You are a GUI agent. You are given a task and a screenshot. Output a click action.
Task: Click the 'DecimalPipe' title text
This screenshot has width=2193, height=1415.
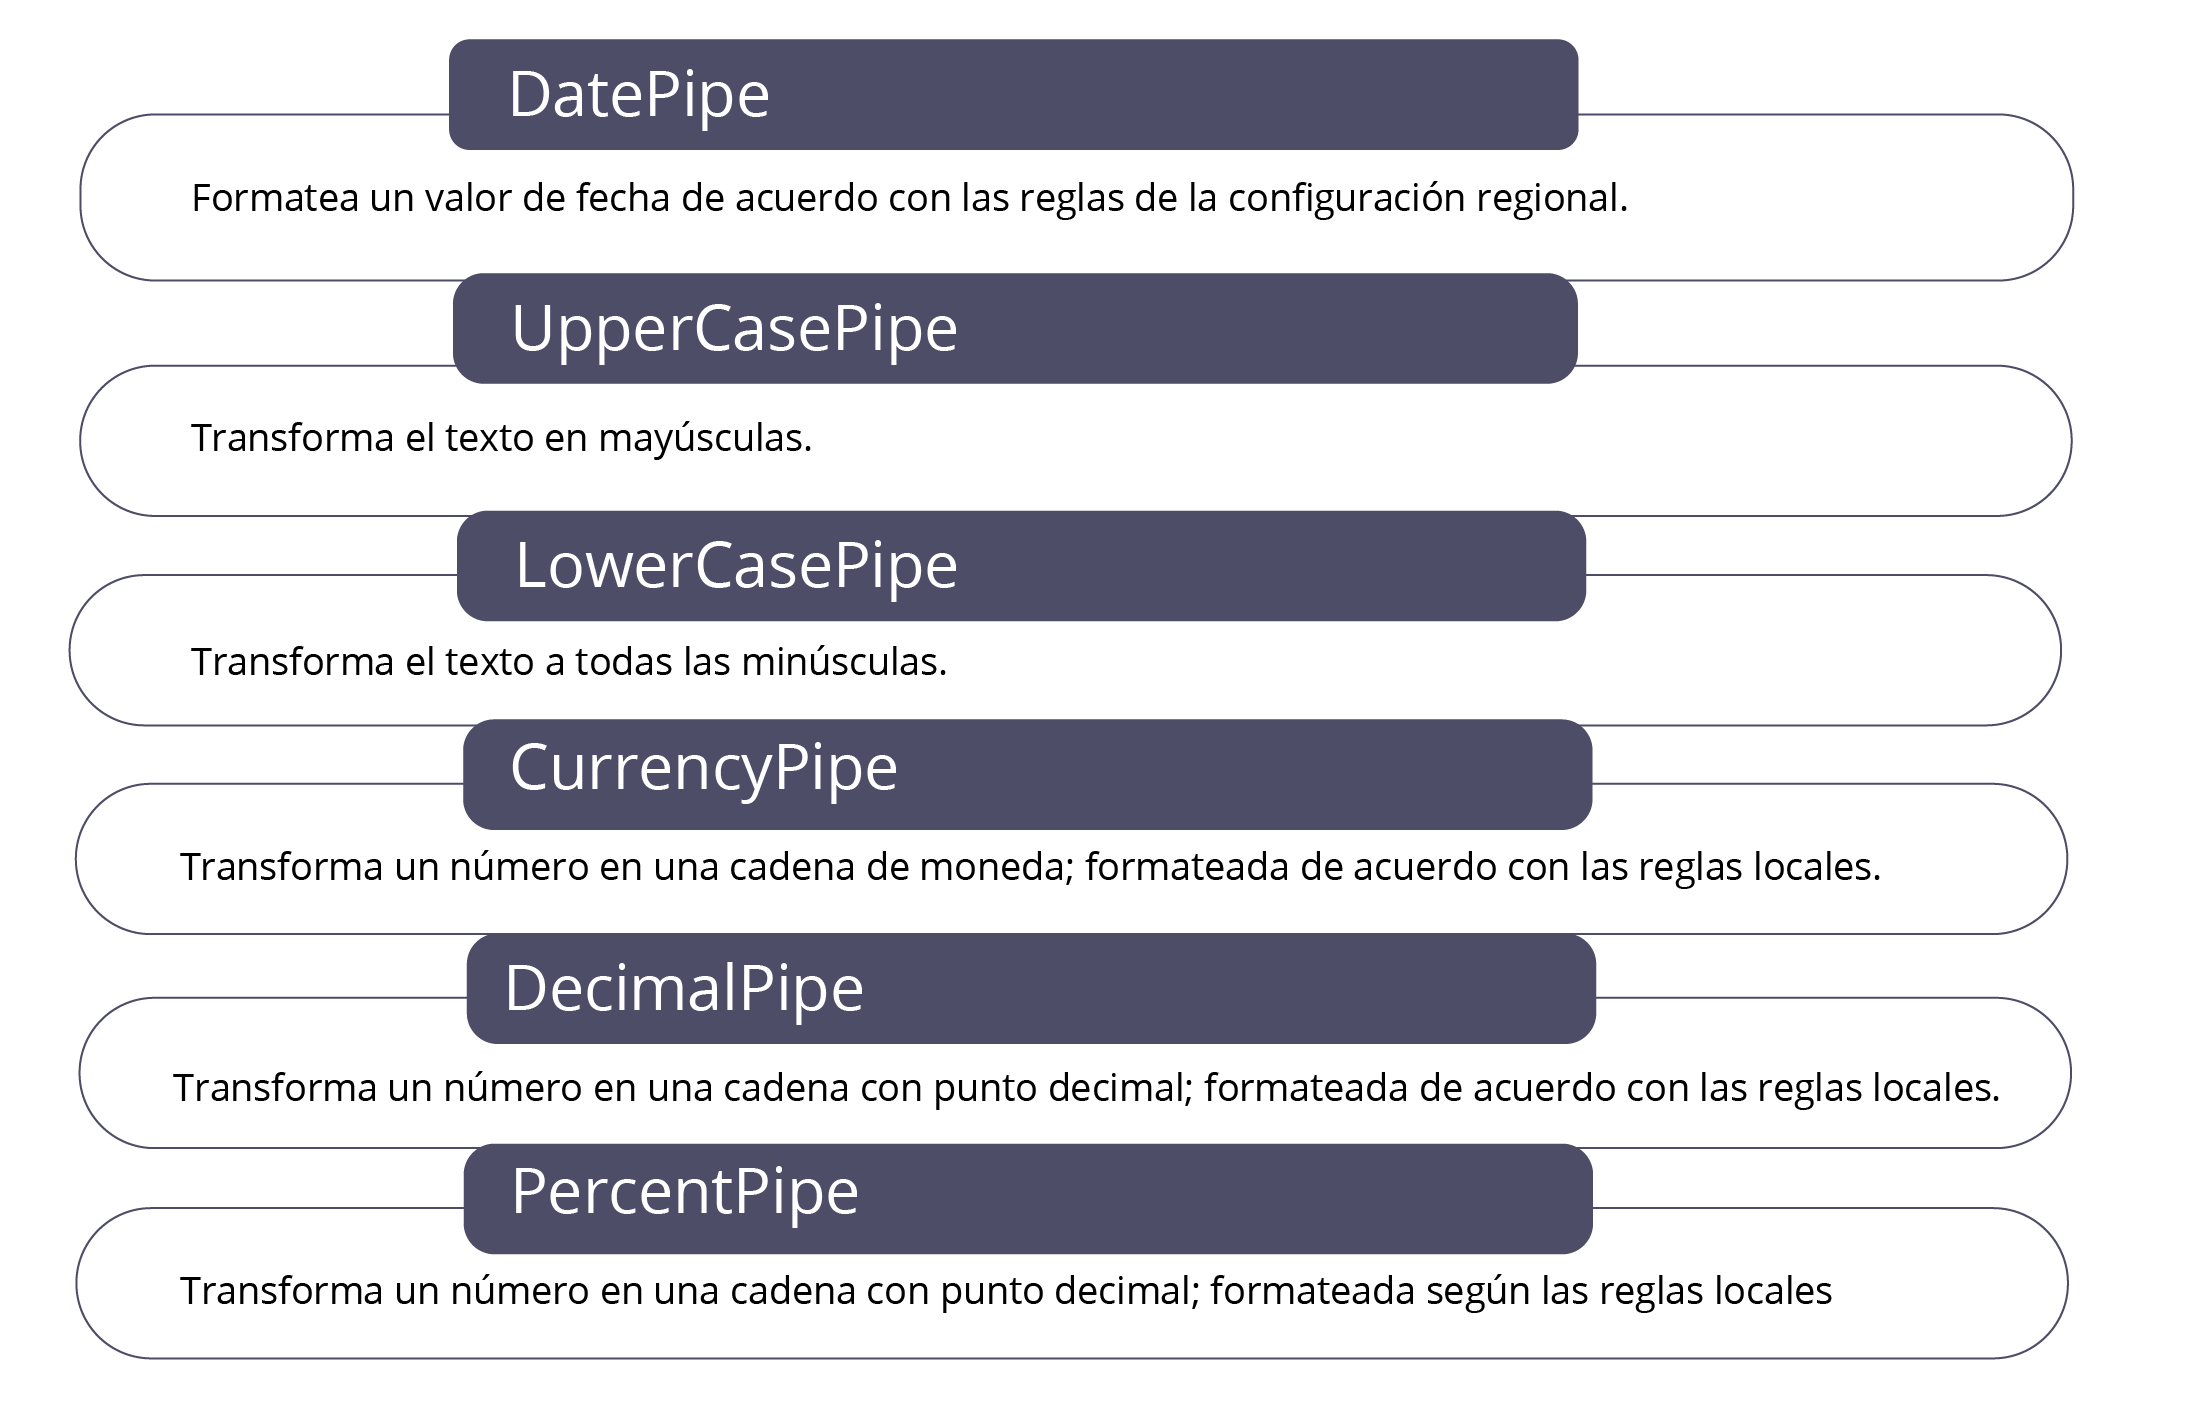coord(684,989)
